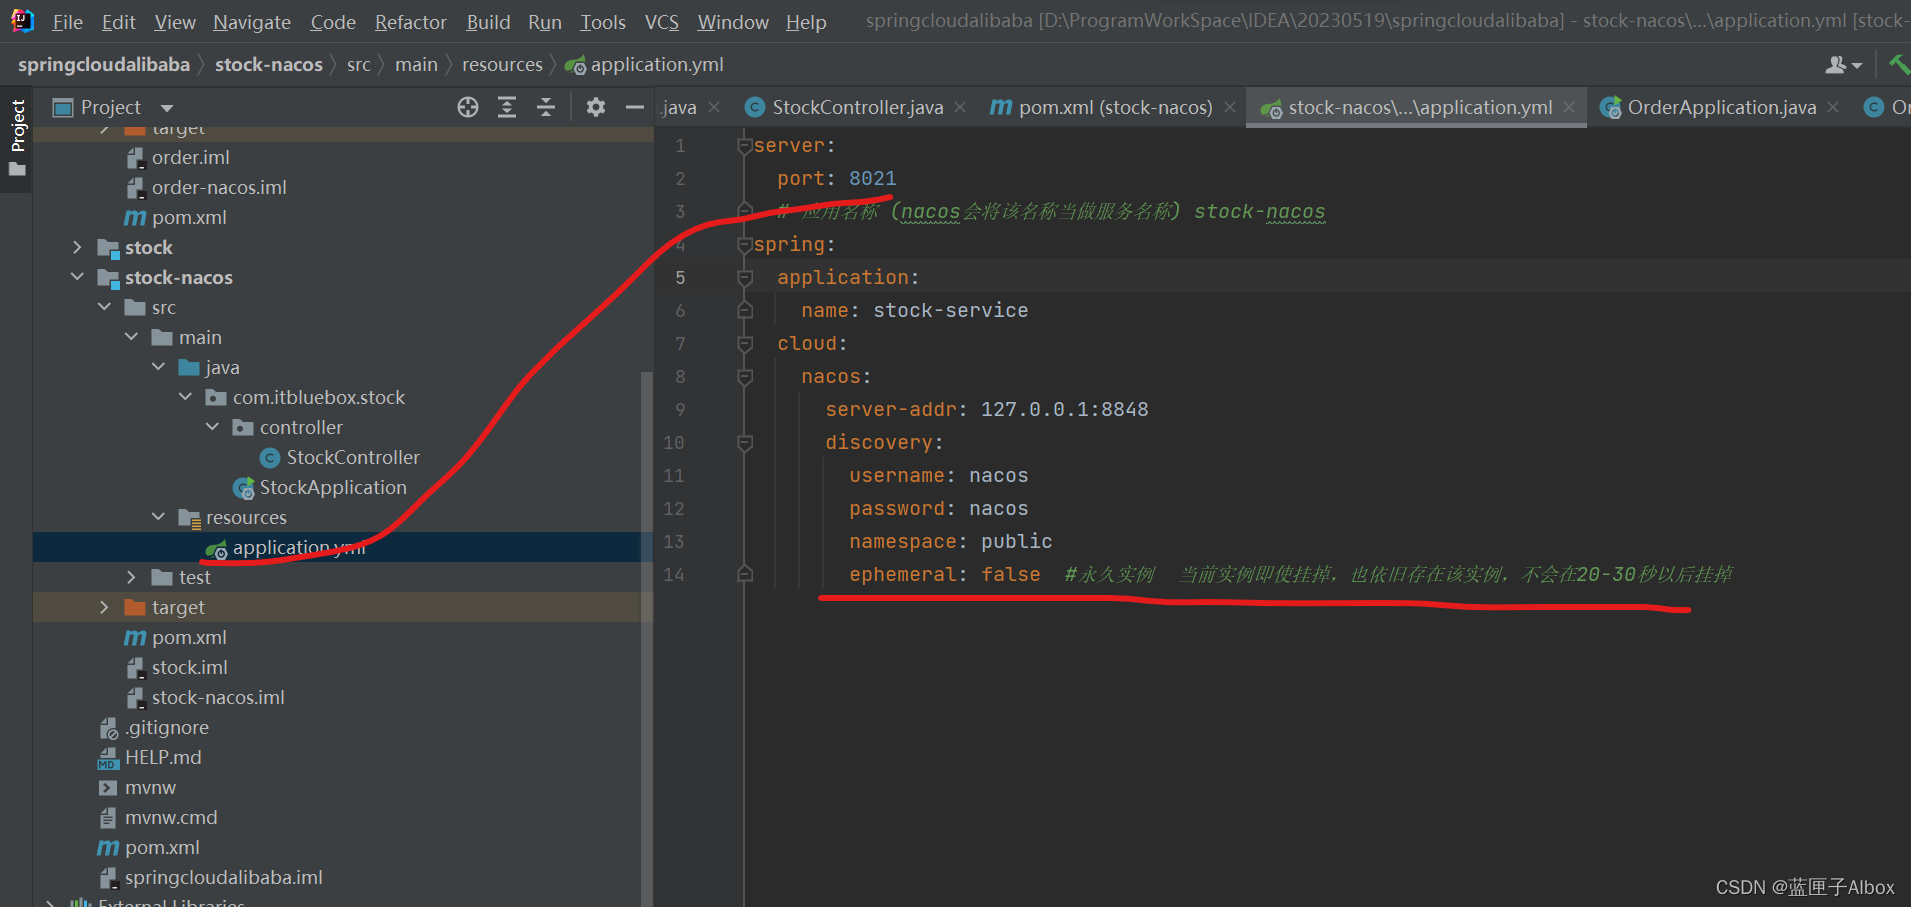Open the user account icon dropdown
1911x907 pixels.
[x=1843, y=65]
